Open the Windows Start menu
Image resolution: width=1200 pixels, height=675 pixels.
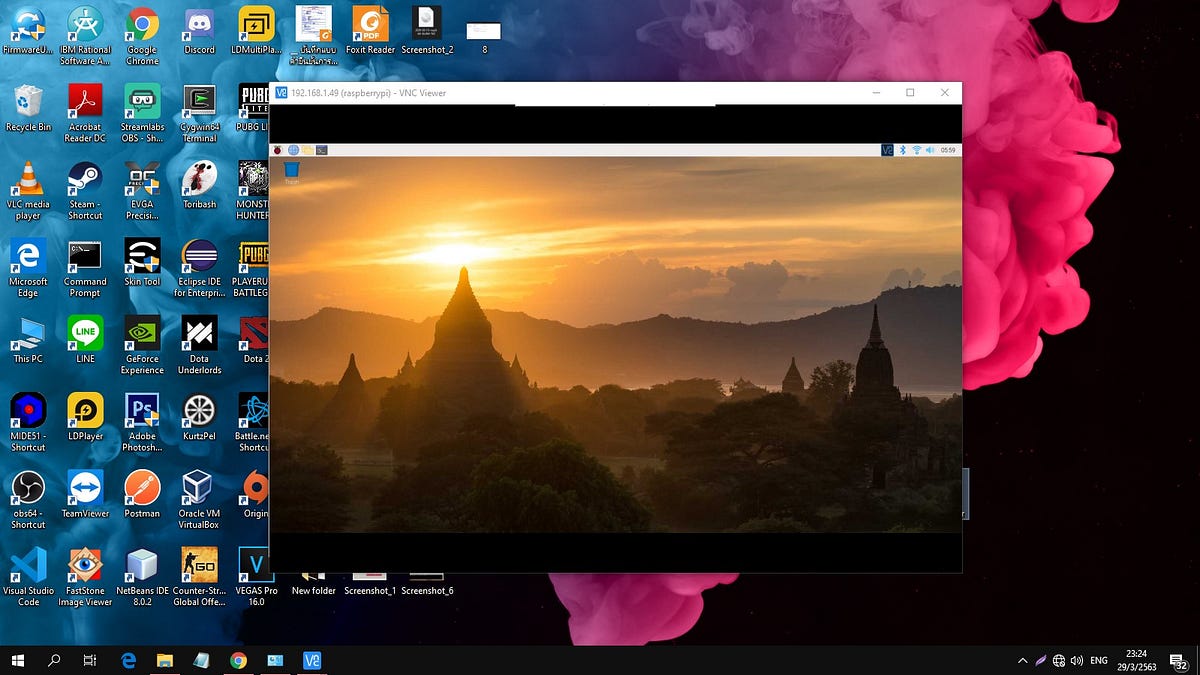17,660
